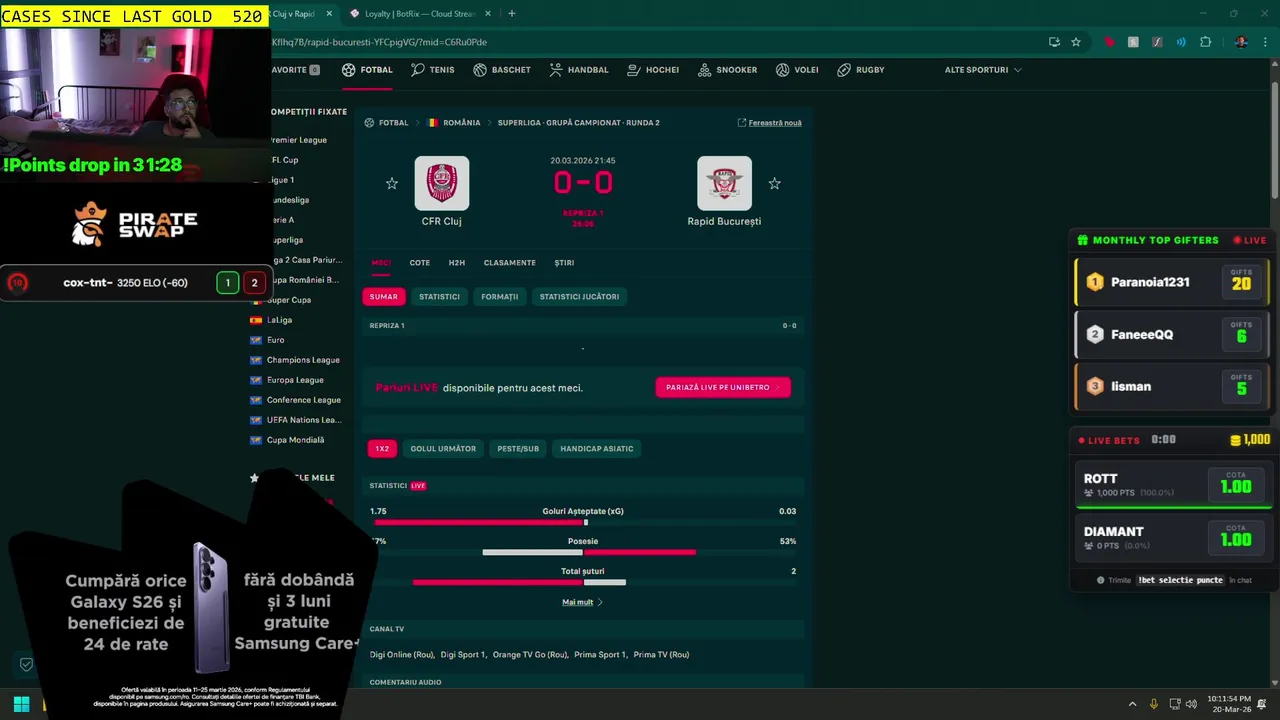The image size is (1280, 720).
Task: Open Conference League in sidebar
Action: [304, 400]
